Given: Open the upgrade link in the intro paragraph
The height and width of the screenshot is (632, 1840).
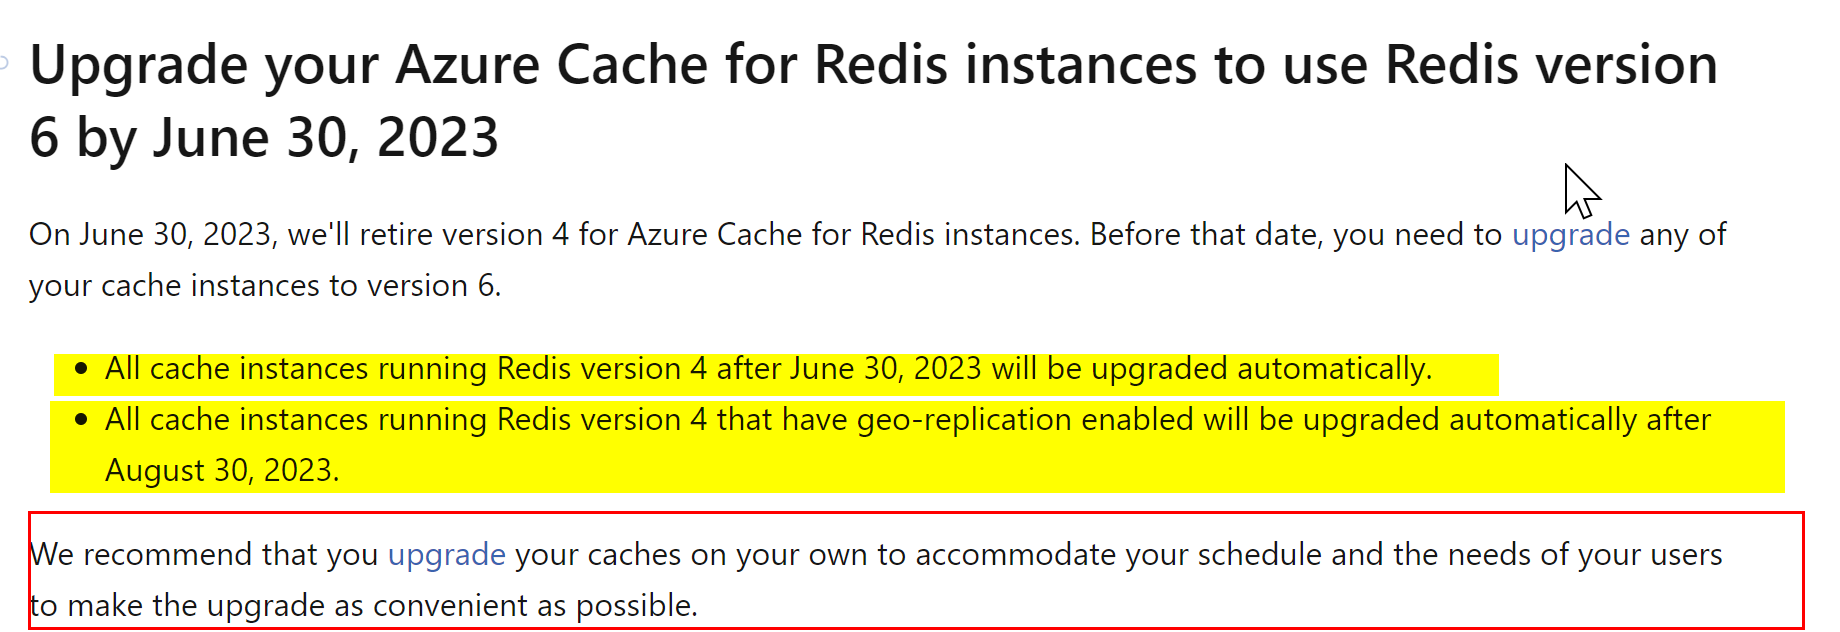Looking at the screenshot, I should tap(1570, 235).
